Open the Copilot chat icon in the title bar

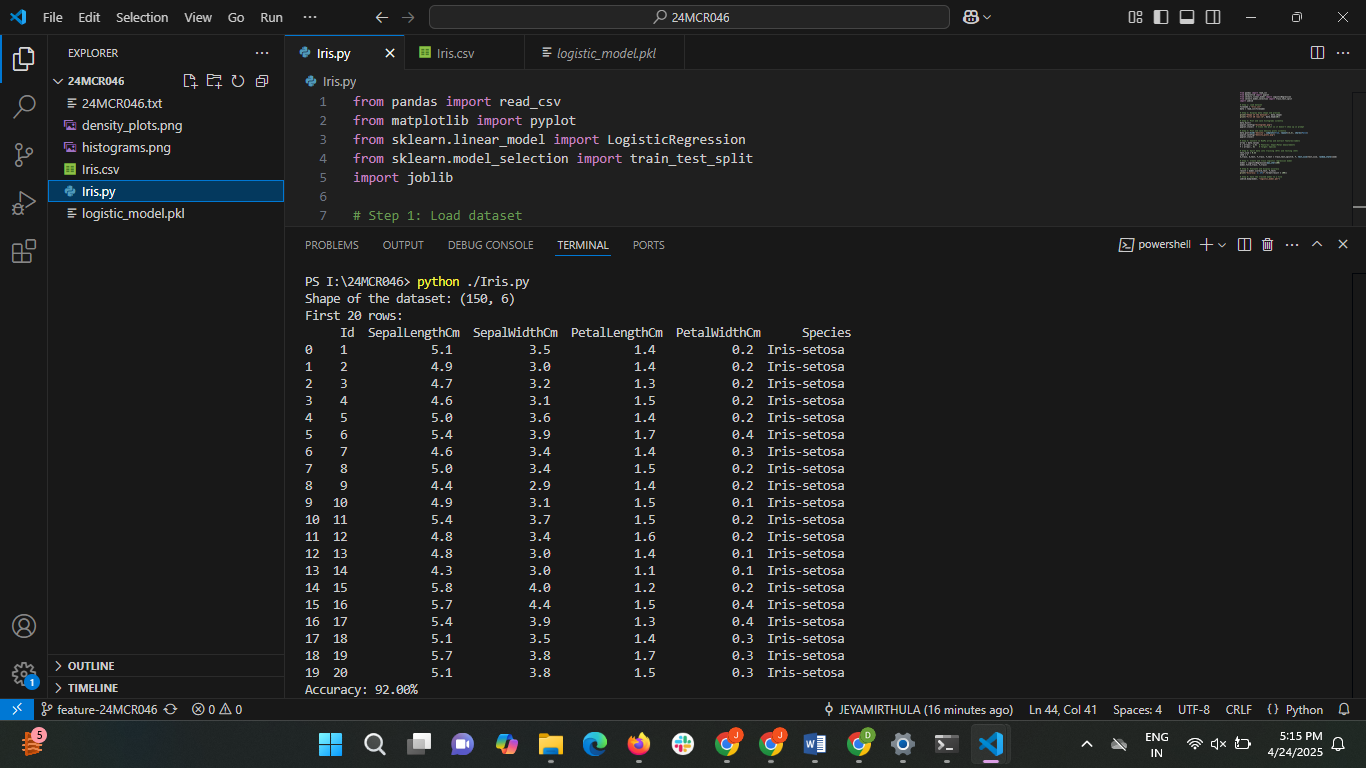[970, 17]
